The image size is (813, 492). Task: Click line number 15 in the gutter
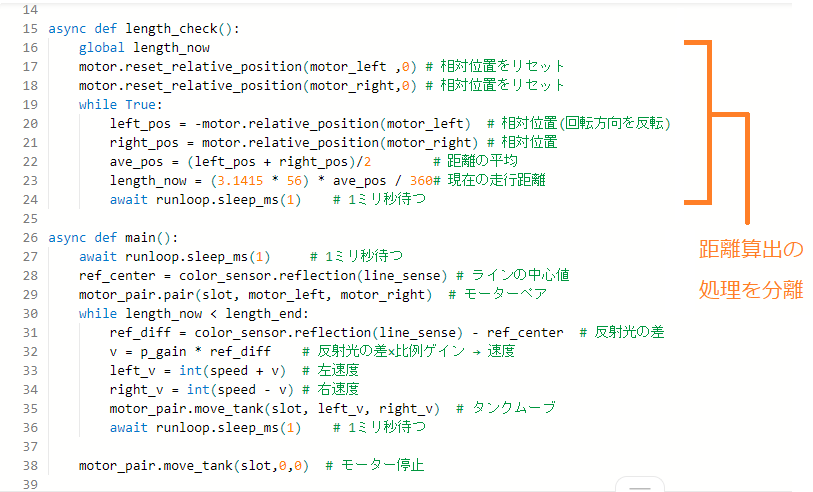point(28,28)
